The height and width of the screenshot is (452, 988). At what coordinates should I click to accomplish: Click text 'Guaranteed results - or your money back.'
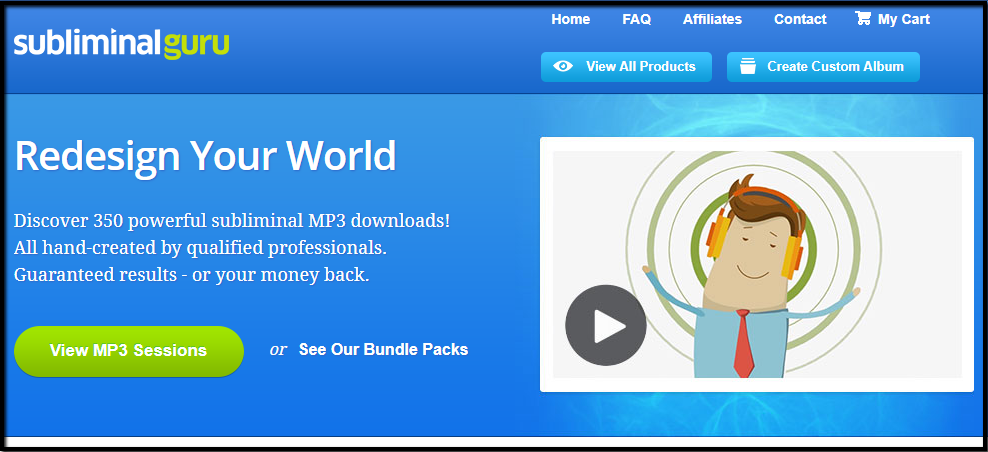192,275
